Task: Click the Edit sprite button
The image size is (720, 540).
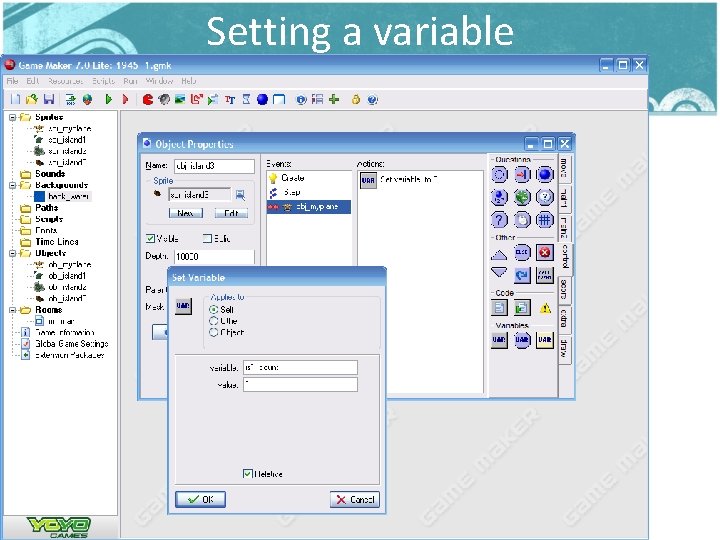Action: coord(231,213)
